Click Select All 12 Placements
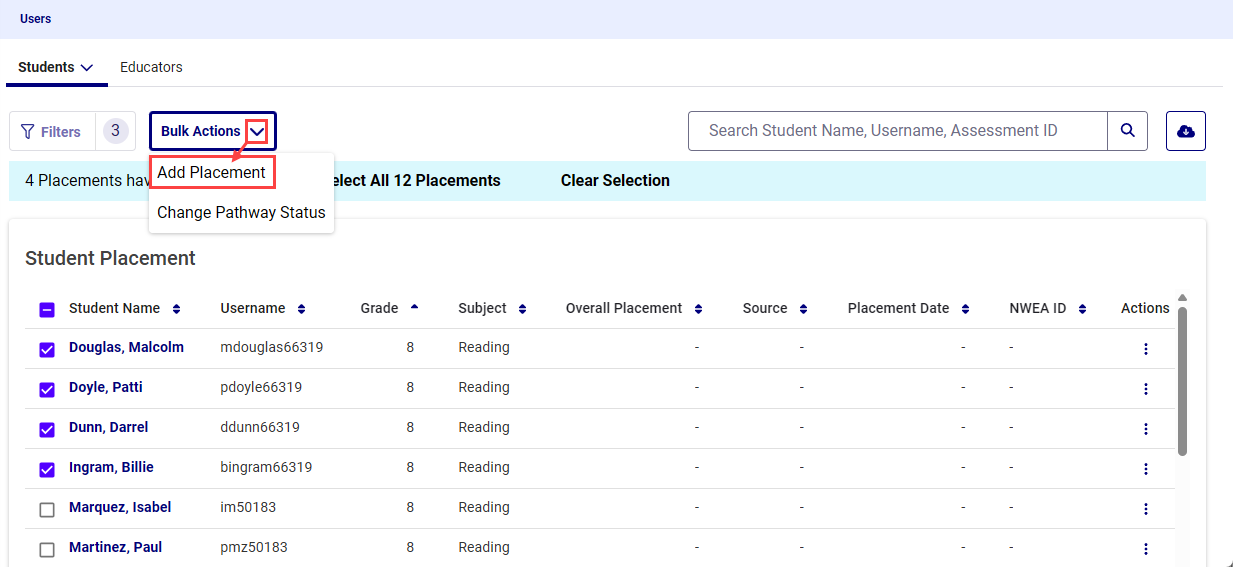The image size is (1233, 567). 414,181
